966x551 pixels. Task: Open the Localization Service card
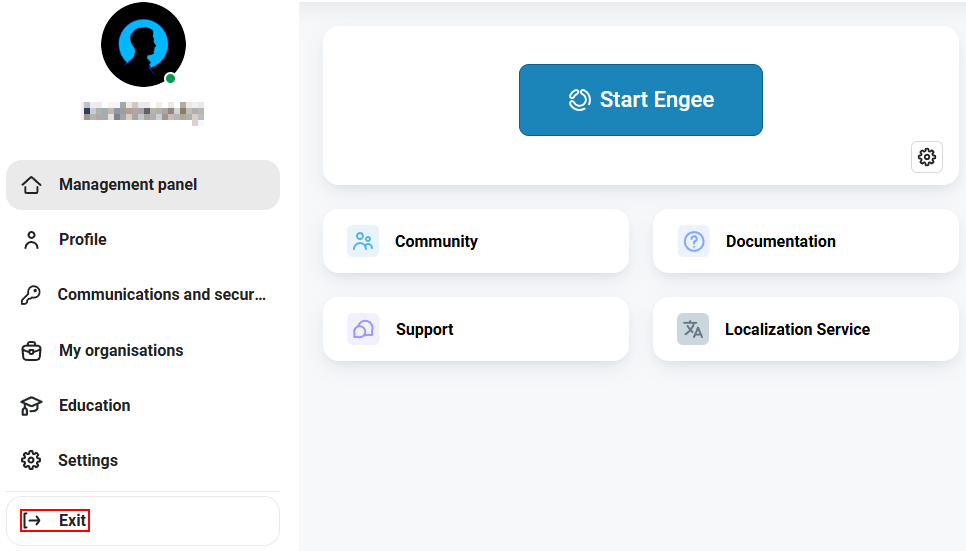[806, 329]
